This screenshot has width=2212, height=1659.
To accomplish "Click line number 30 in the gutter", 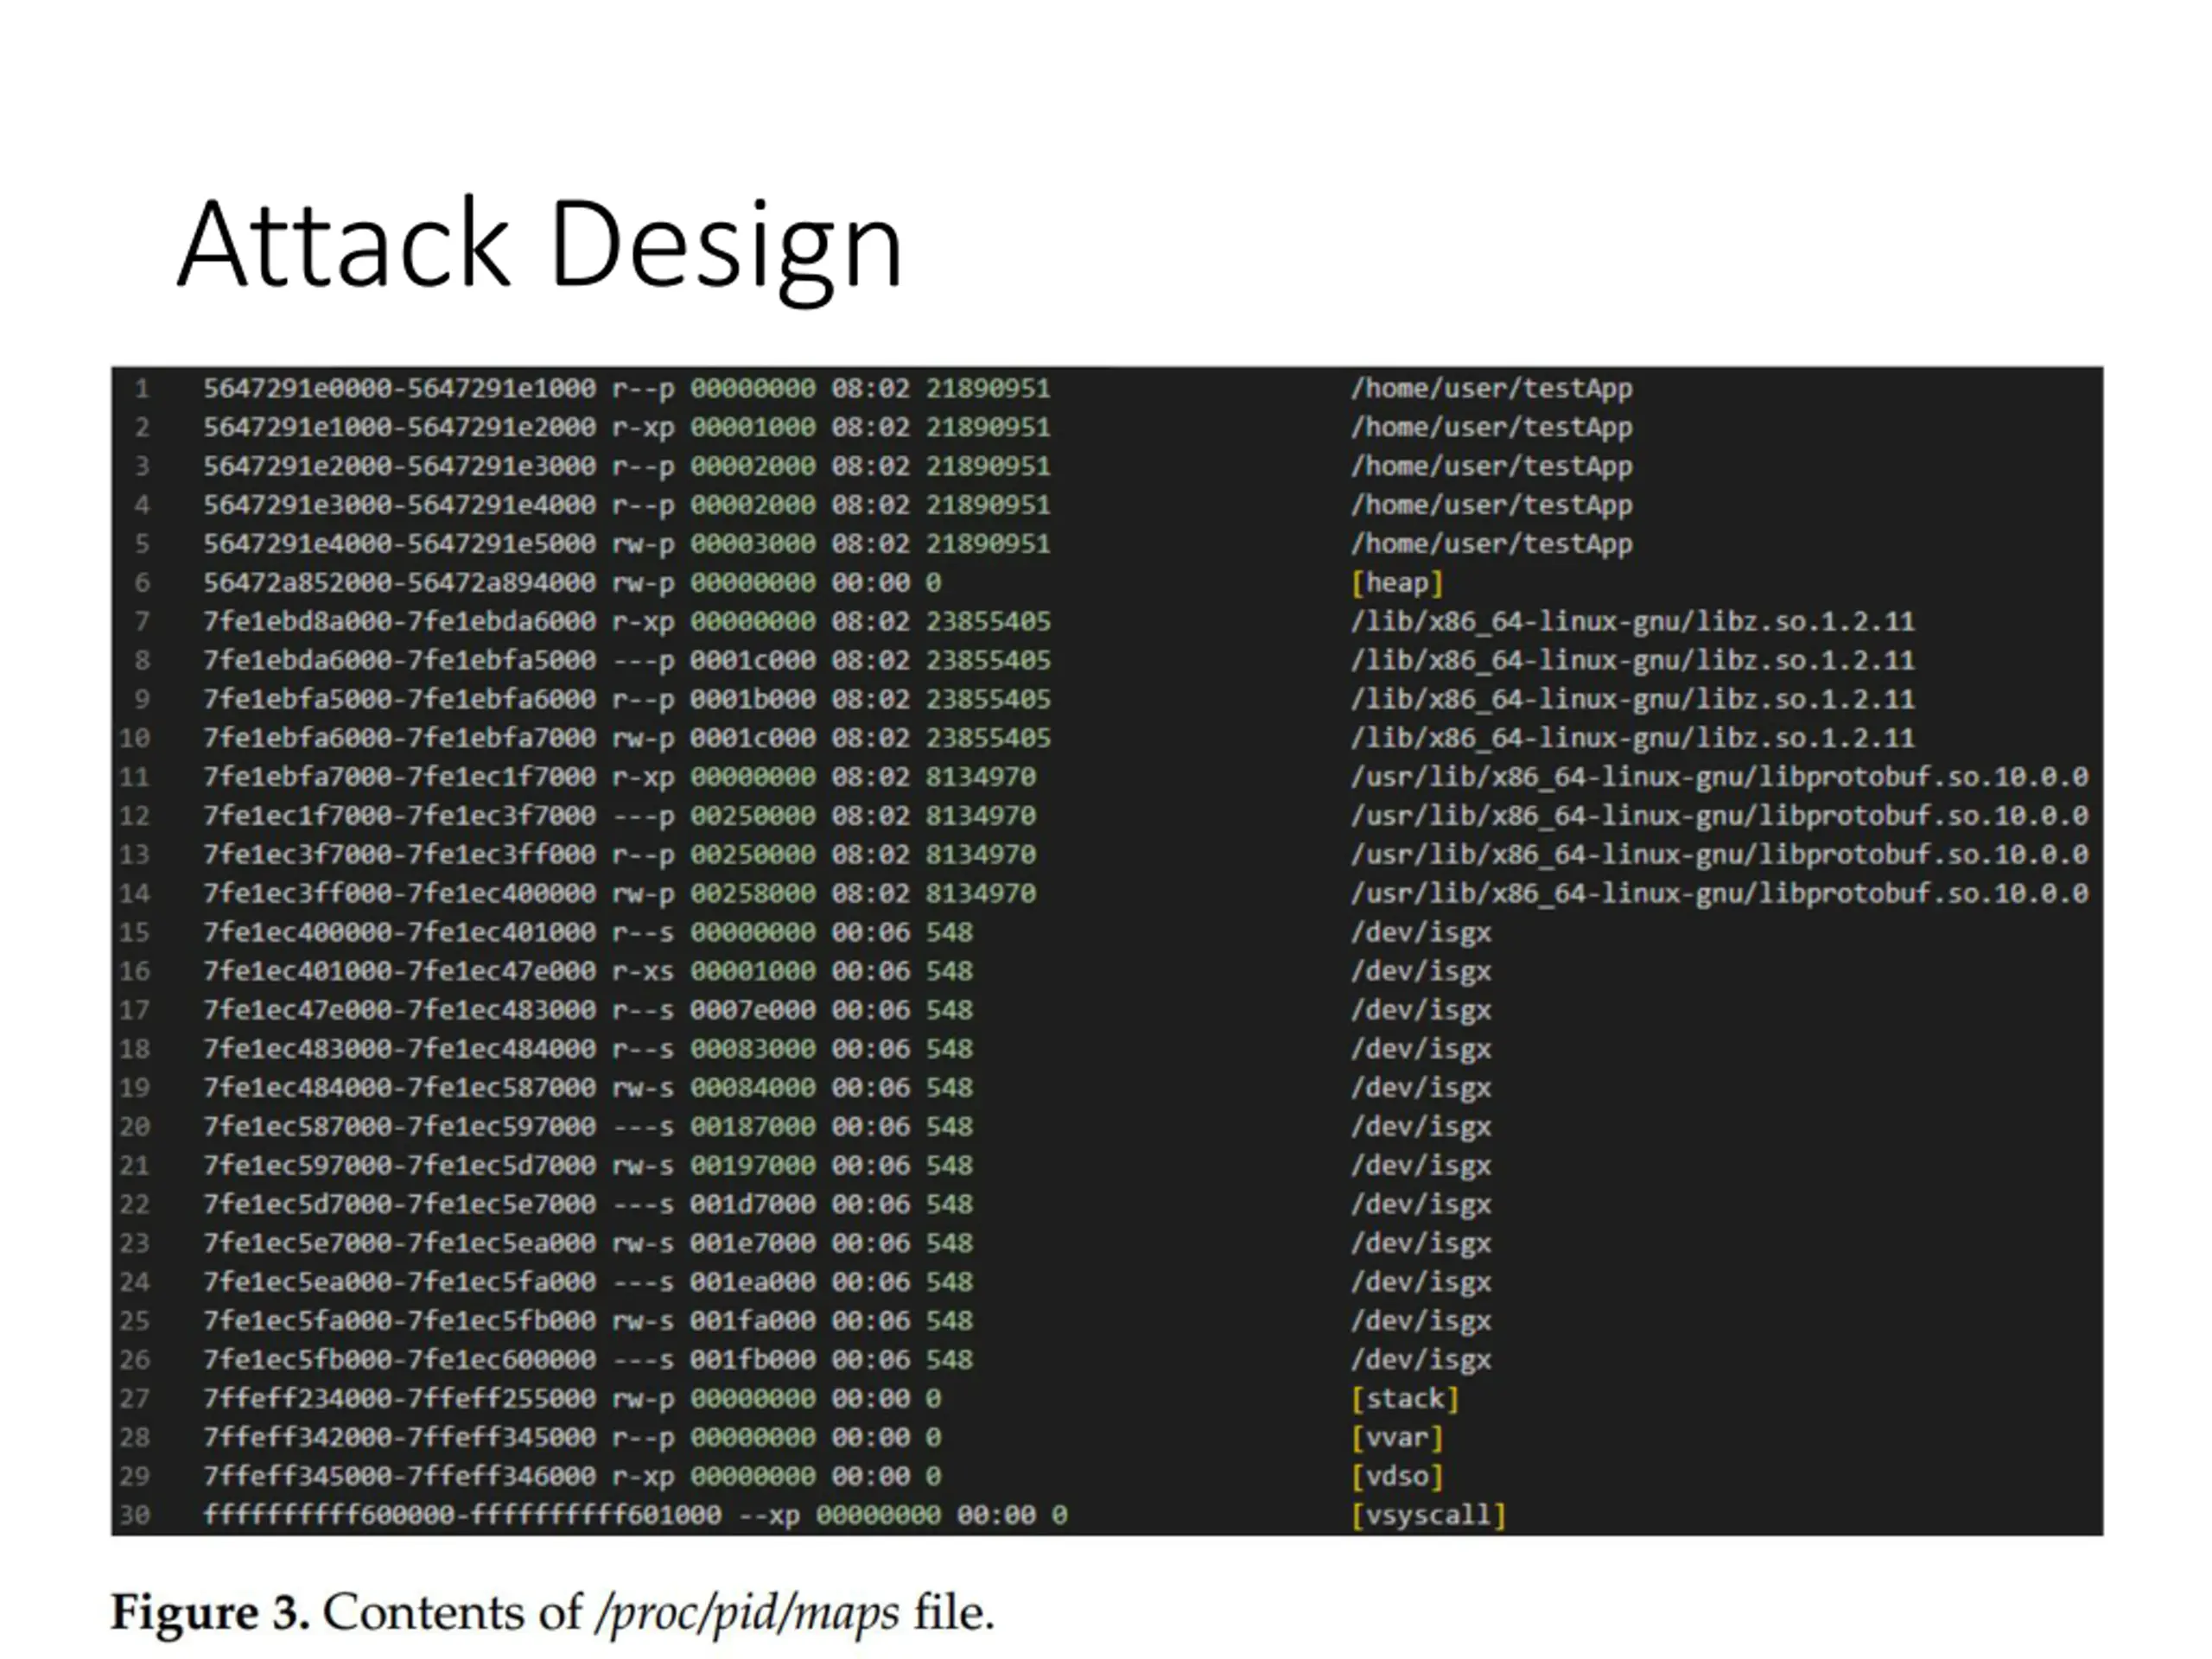I will [134, 1515].
